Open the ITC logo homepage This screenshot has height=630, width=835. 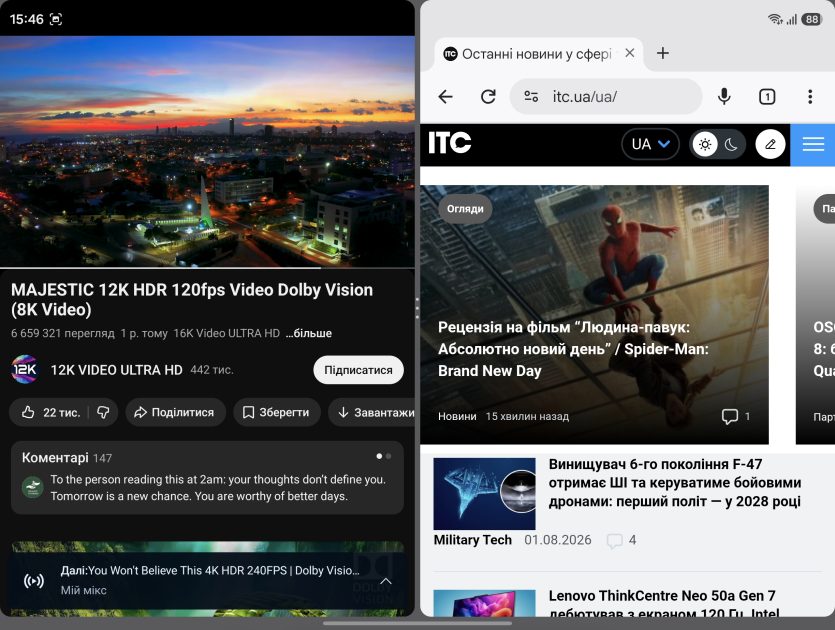coord(449,143)
